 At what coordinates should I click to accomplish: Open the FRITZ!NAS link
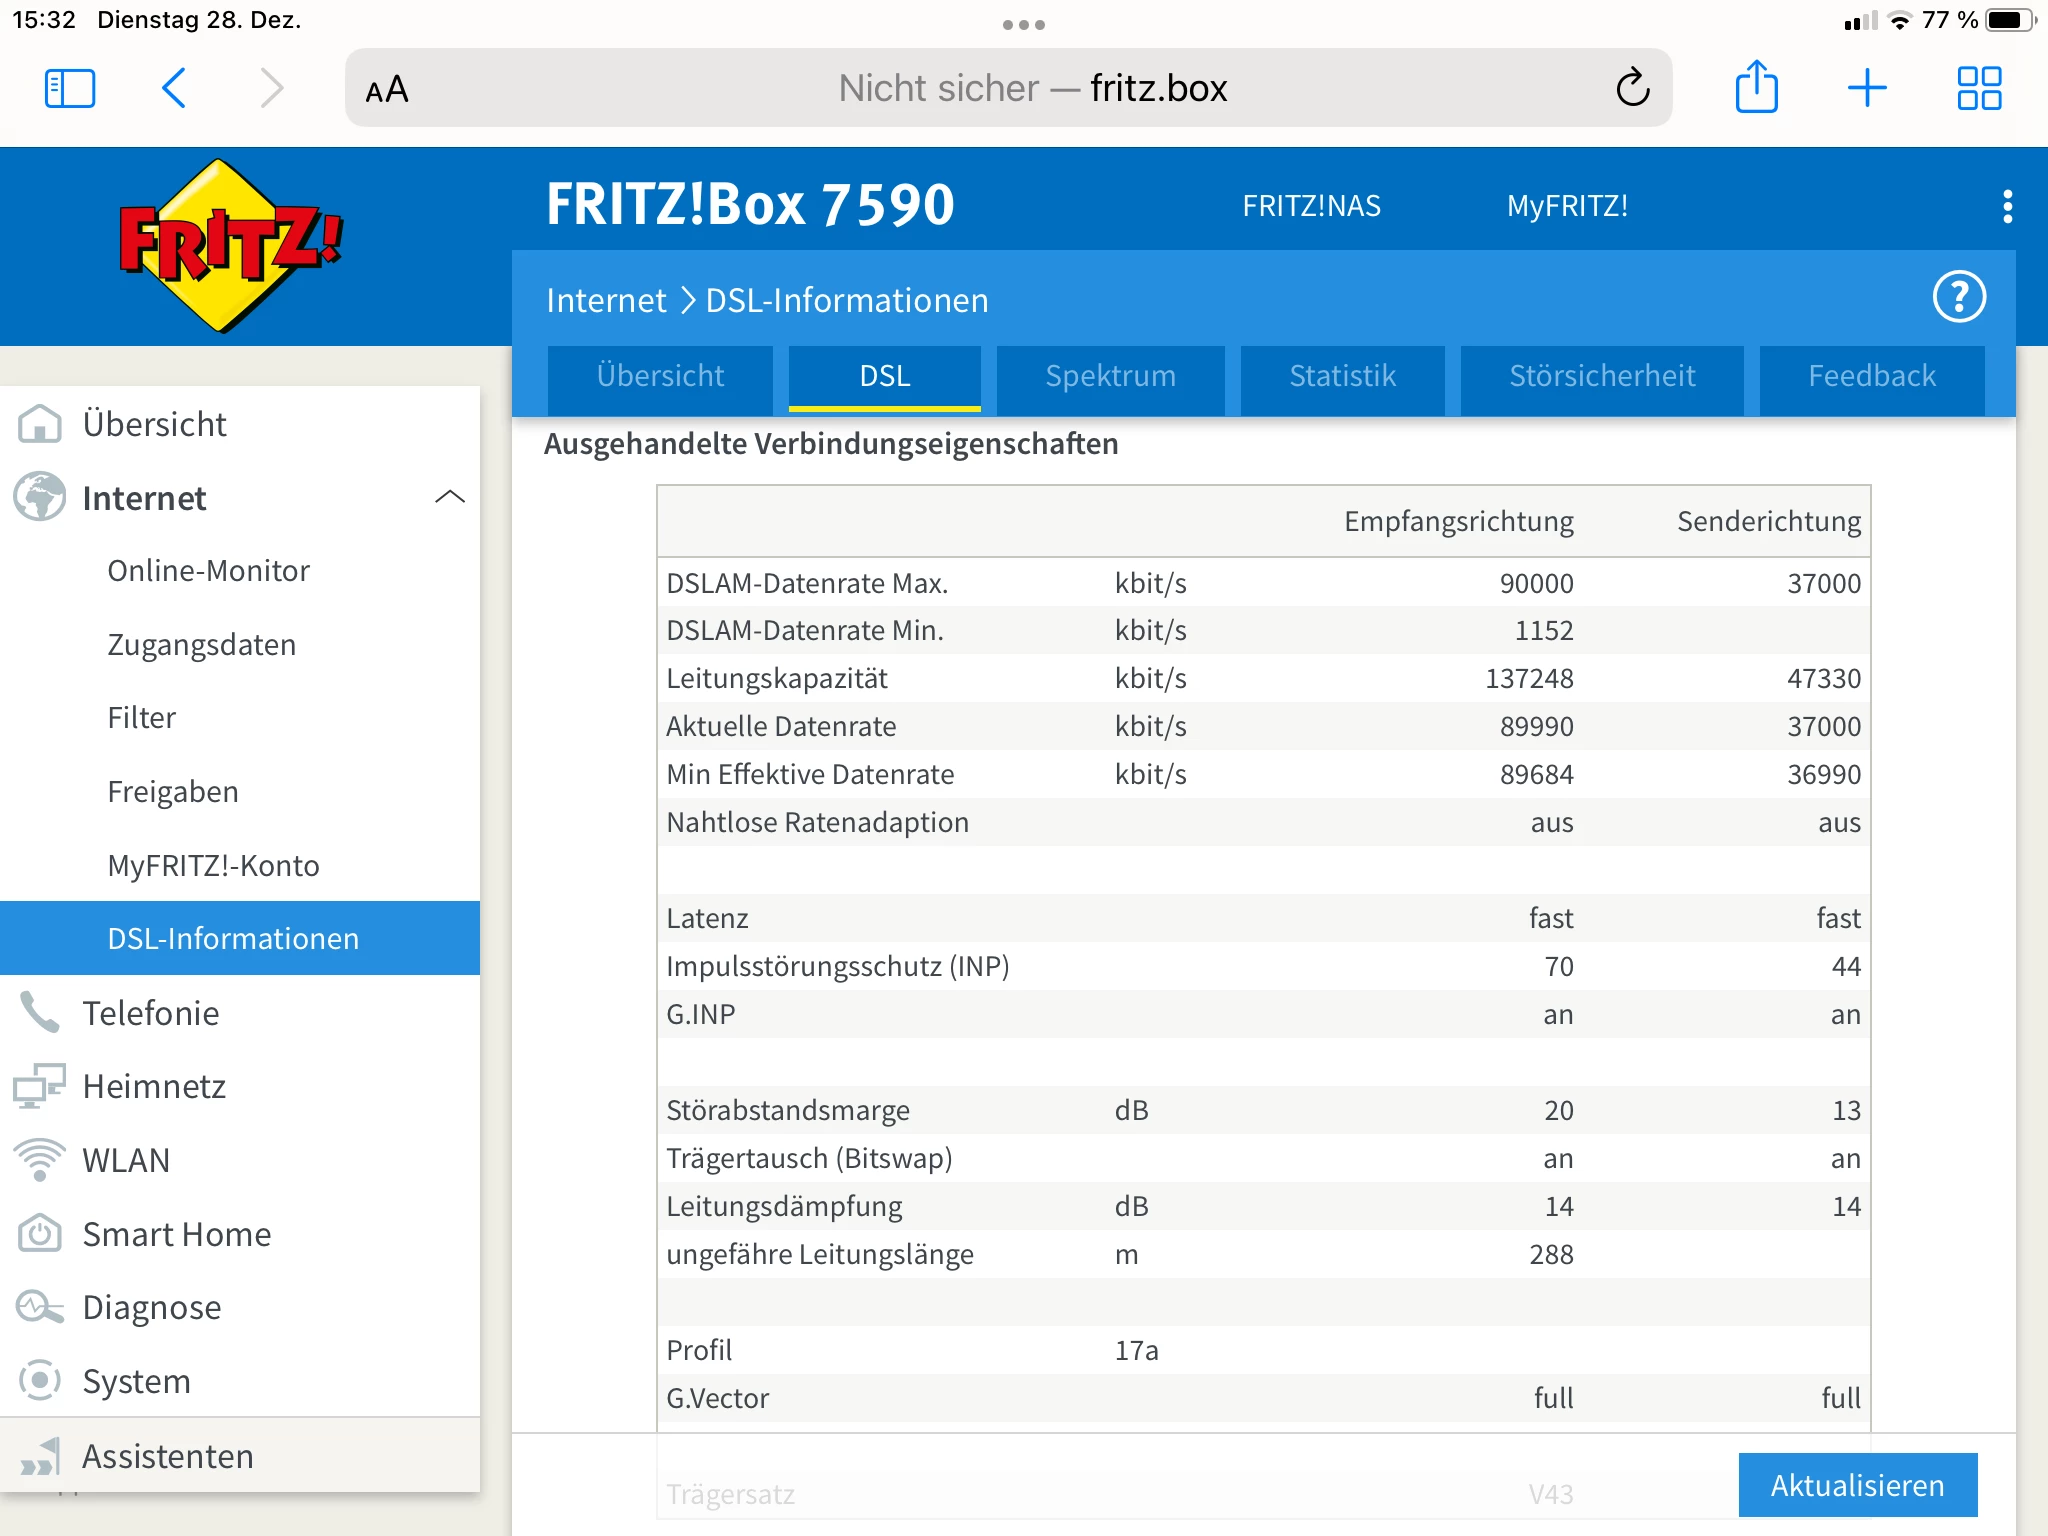click(1311, 206)
